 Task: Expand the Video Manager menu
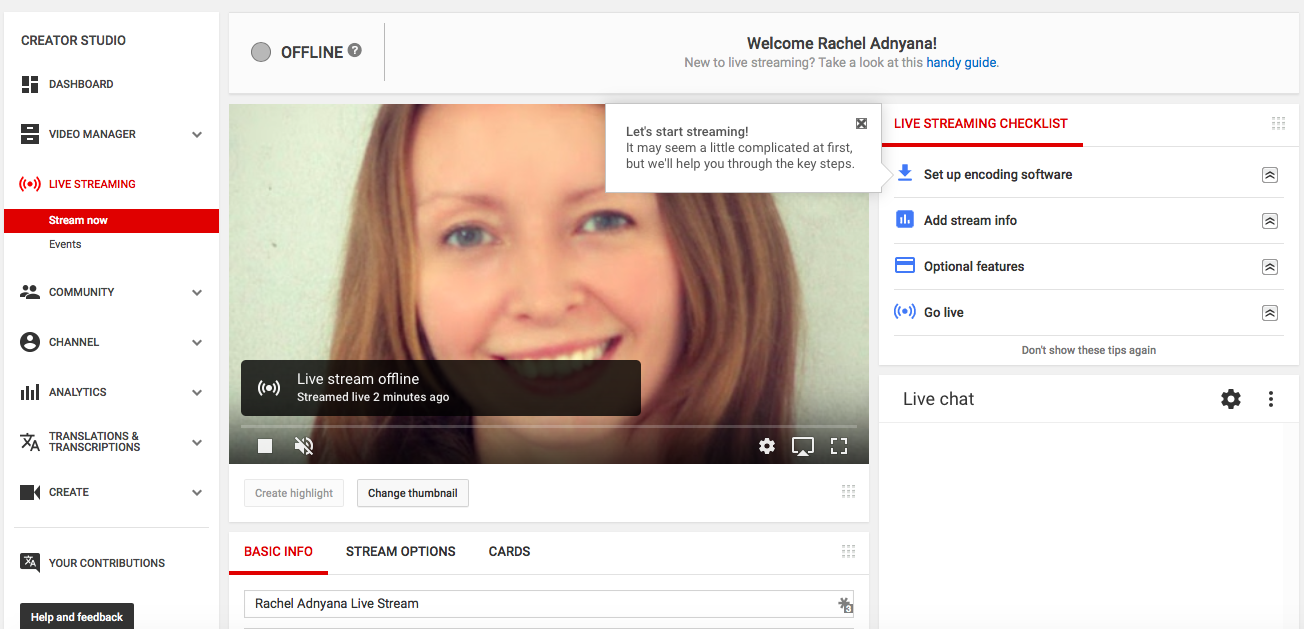(197, 134)
